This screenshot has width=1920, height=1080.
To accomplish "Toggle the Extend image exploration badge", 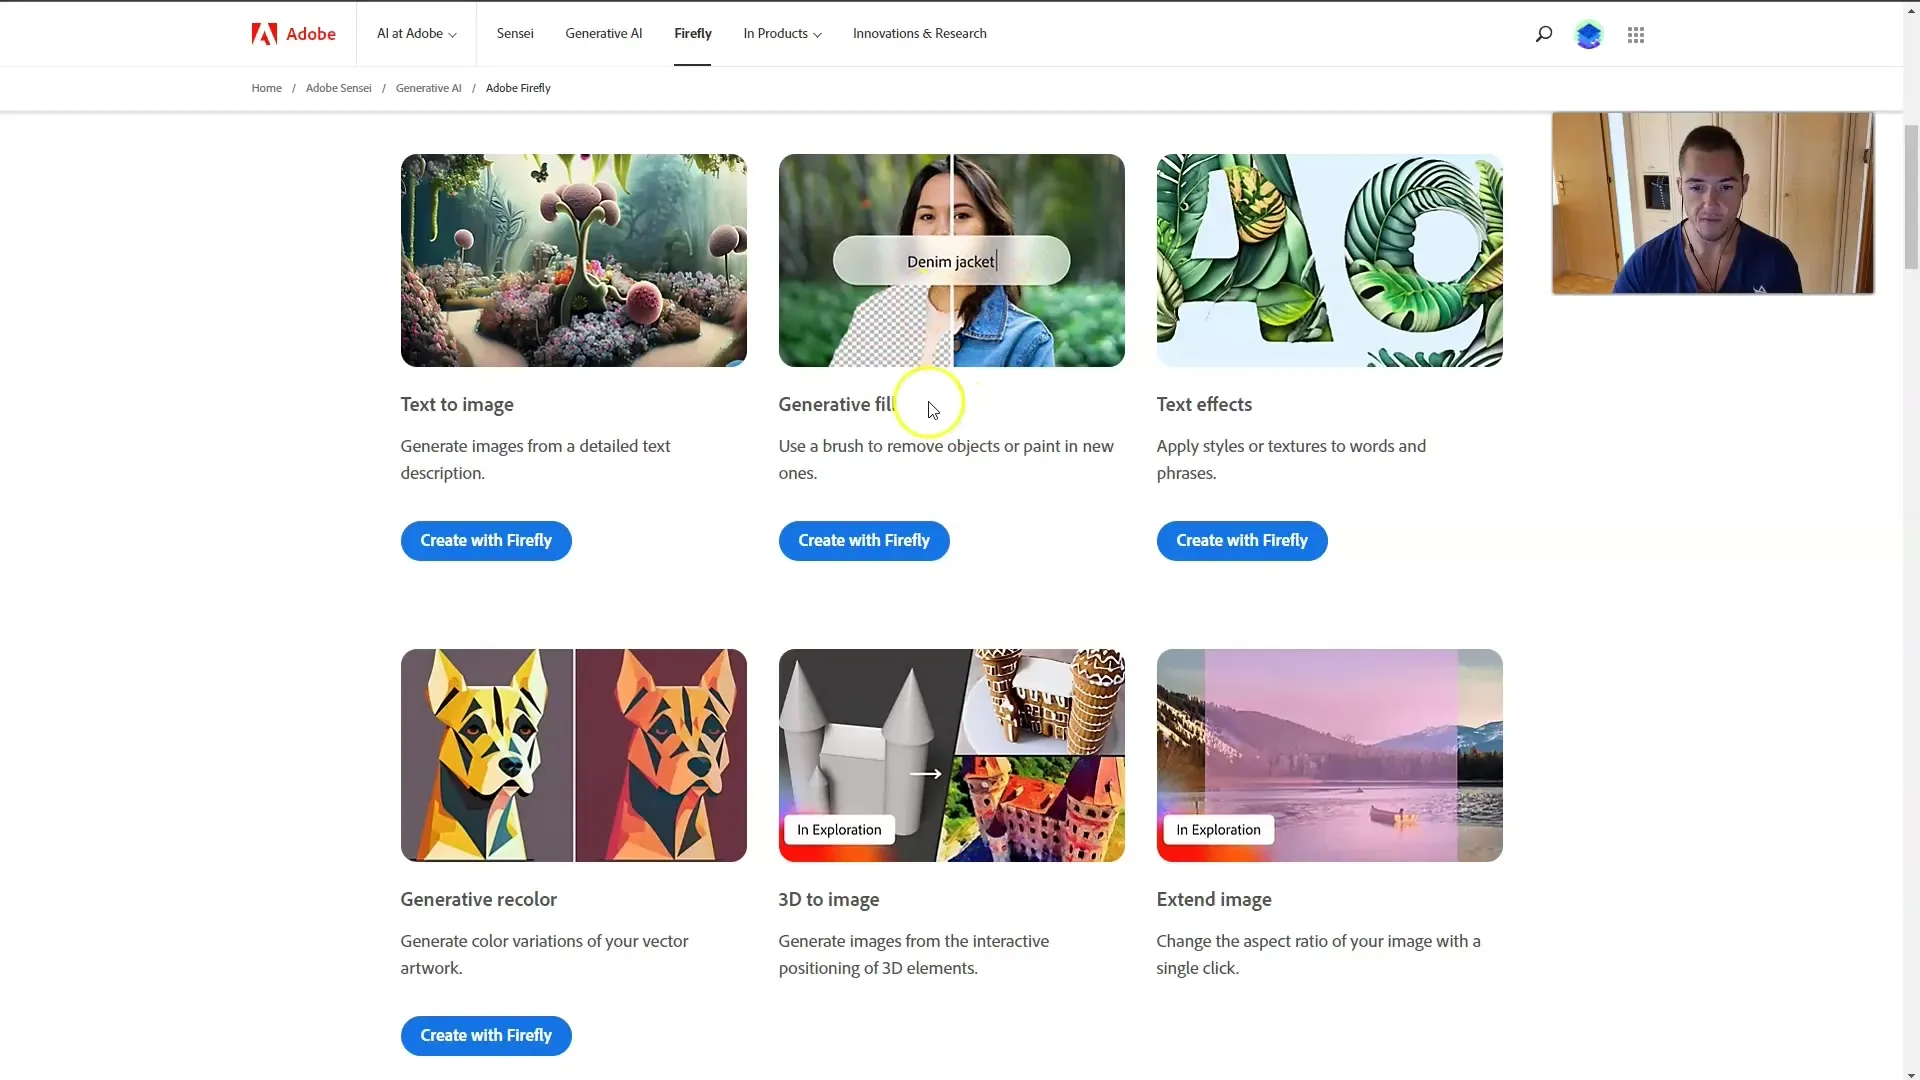I will [x=1217, y=829].
